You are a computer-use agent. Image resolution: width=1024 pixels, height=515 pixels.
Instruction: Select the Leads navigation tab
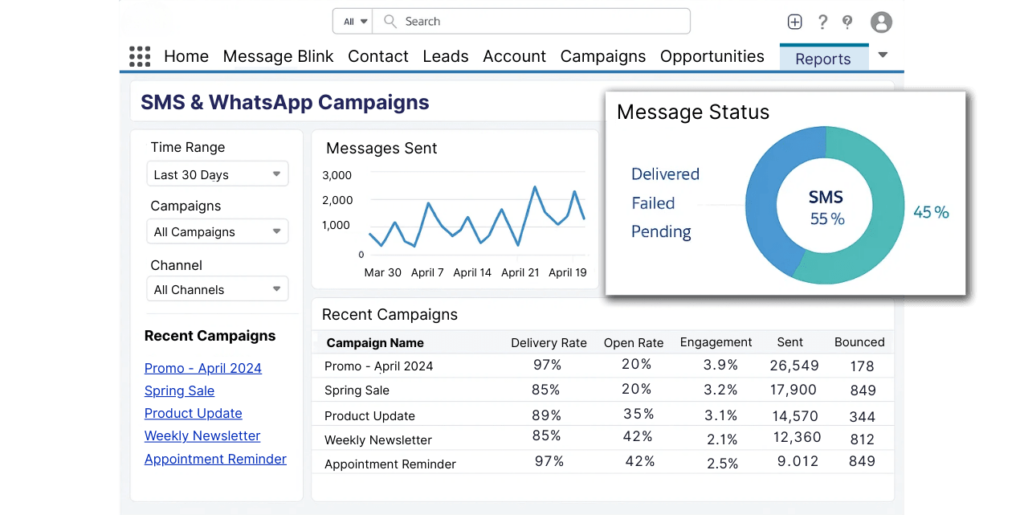point(445,57)
